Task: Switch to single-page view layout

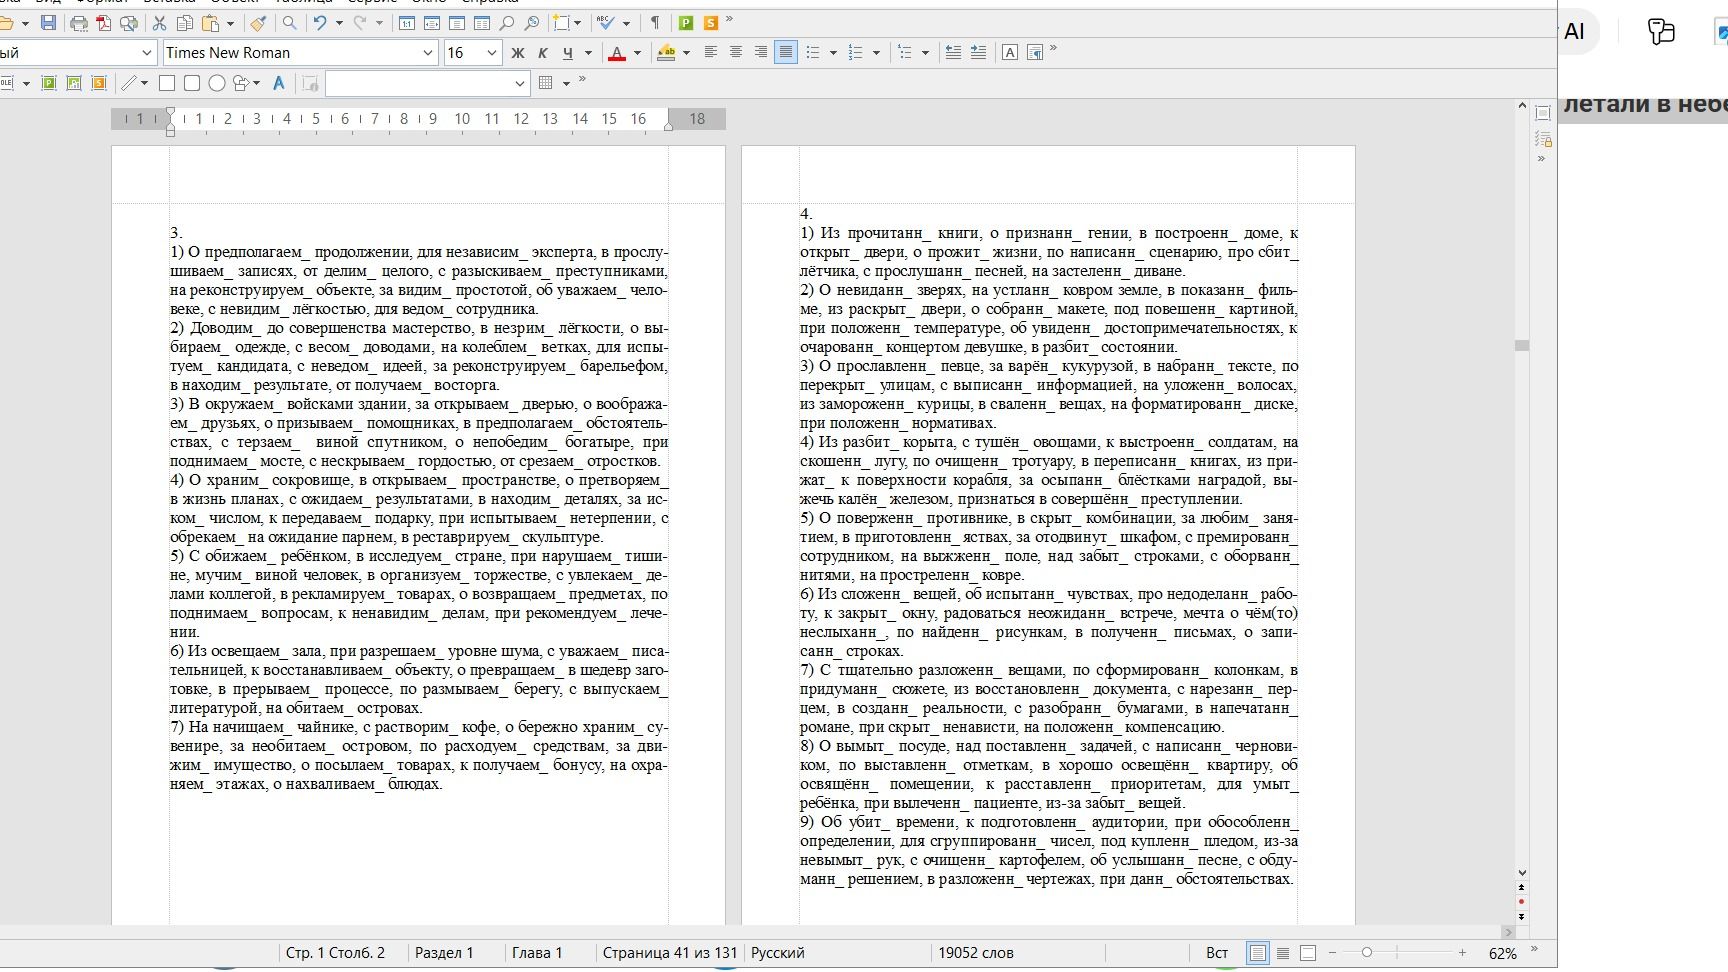Action: point(1258,953)
